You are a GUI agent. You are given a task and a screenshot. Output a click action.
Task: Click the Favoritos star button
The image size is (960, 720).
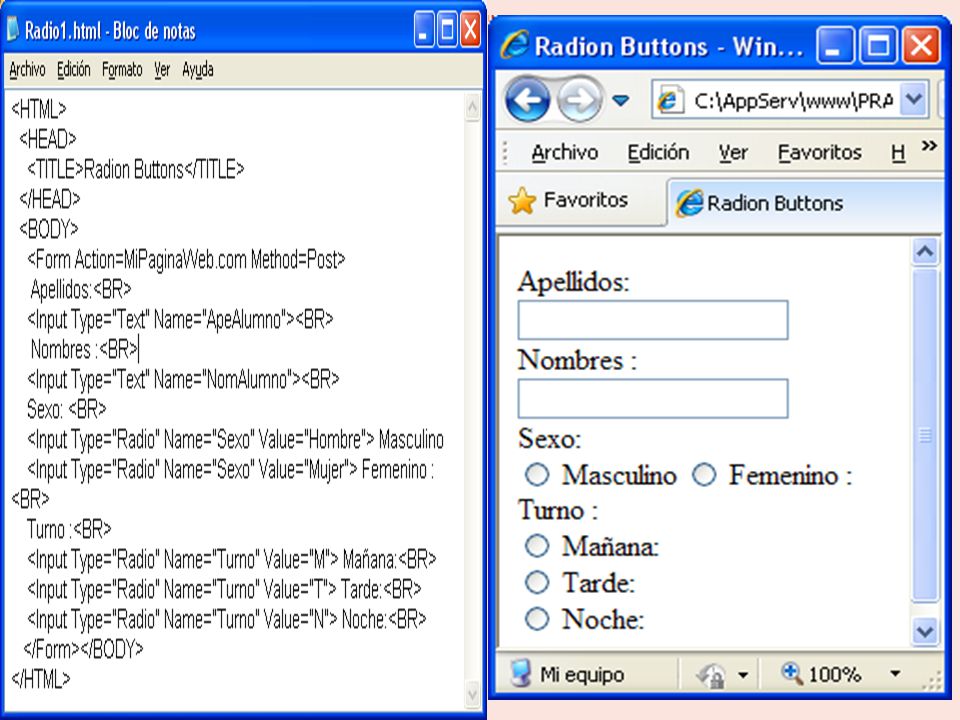pyautogui.click(x=568, y=200)
